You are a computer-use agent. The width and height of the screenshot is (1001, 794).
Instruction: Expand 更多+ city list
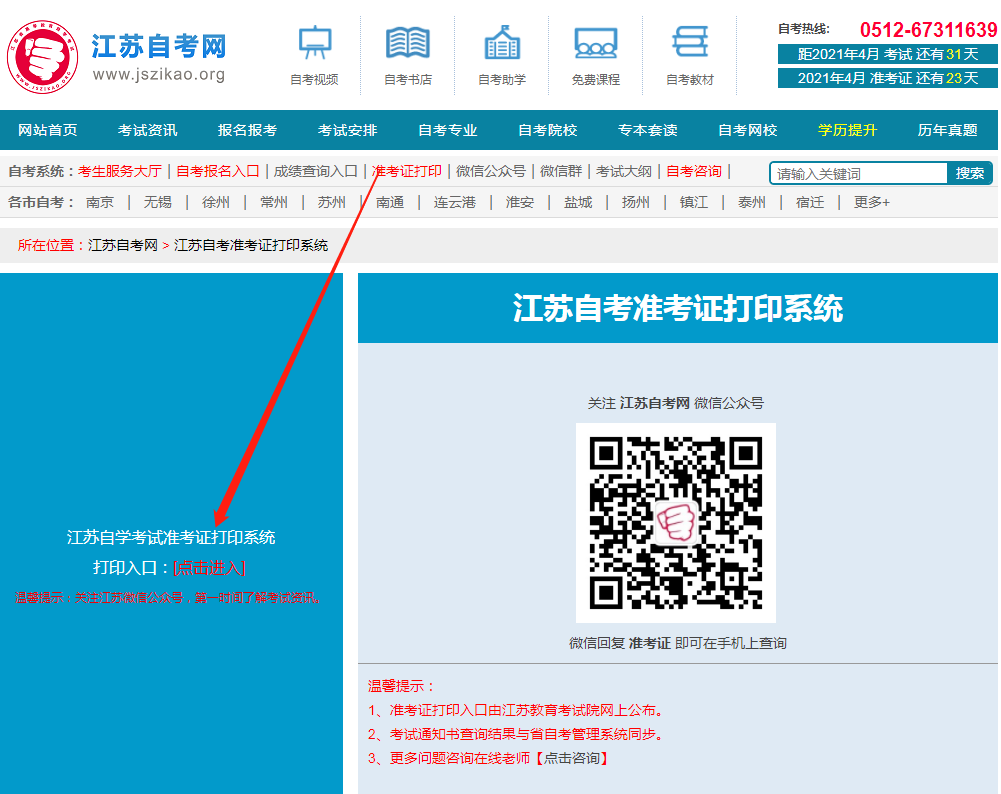point(872,202)
